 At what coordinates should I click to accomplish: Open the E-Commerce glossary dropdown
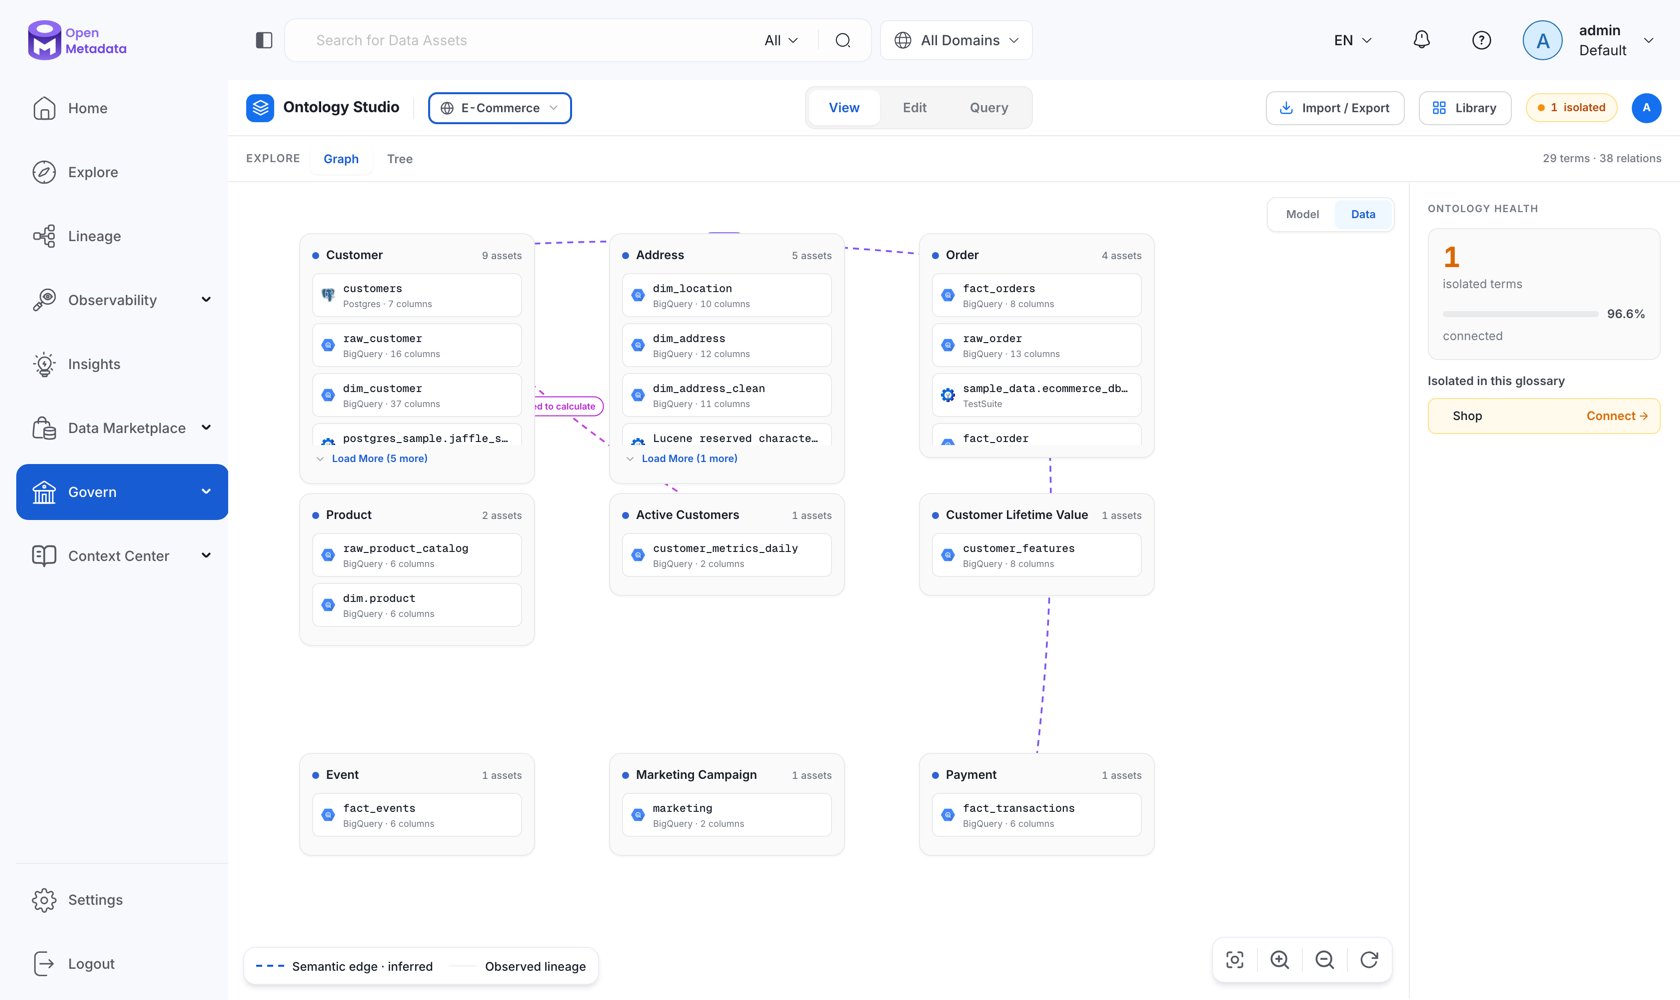pyautogui.click(x=500, y=108)
